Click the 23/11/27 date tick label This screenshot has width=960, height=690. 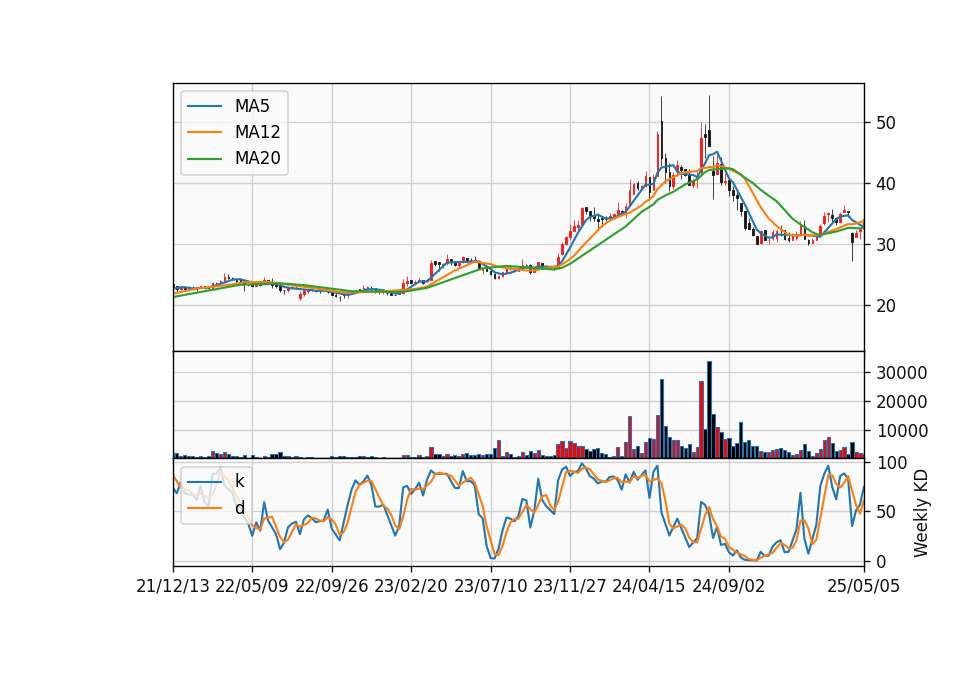pos(569,586)
